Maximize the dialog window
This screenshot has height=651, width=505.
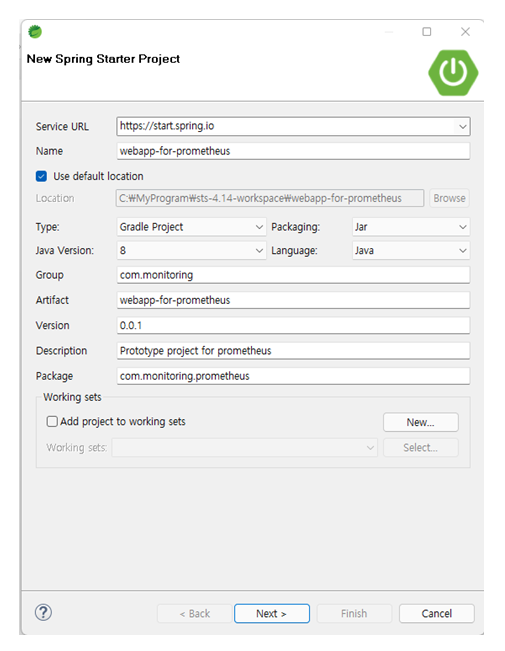[x=427, y=32]
